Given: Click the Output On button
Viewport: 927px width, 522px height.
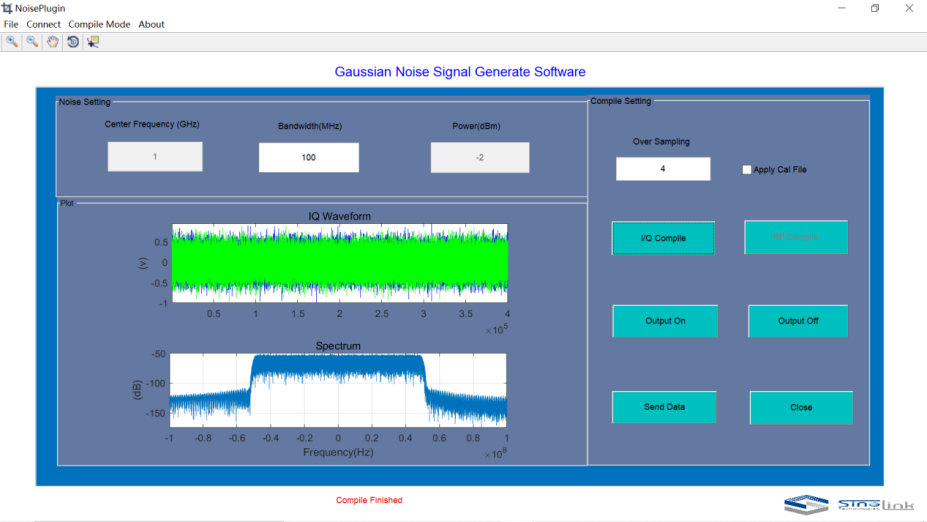Looking at the screenshot, I should pyautogui.click(x=665, y=321).
